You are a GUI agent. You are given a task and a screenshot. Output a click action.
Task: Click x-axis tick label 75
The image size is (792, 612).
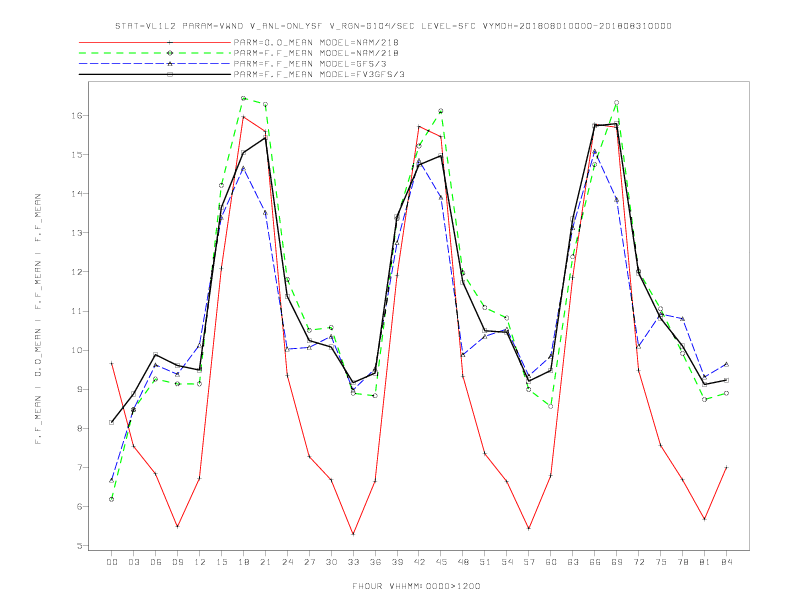(661, 562)
